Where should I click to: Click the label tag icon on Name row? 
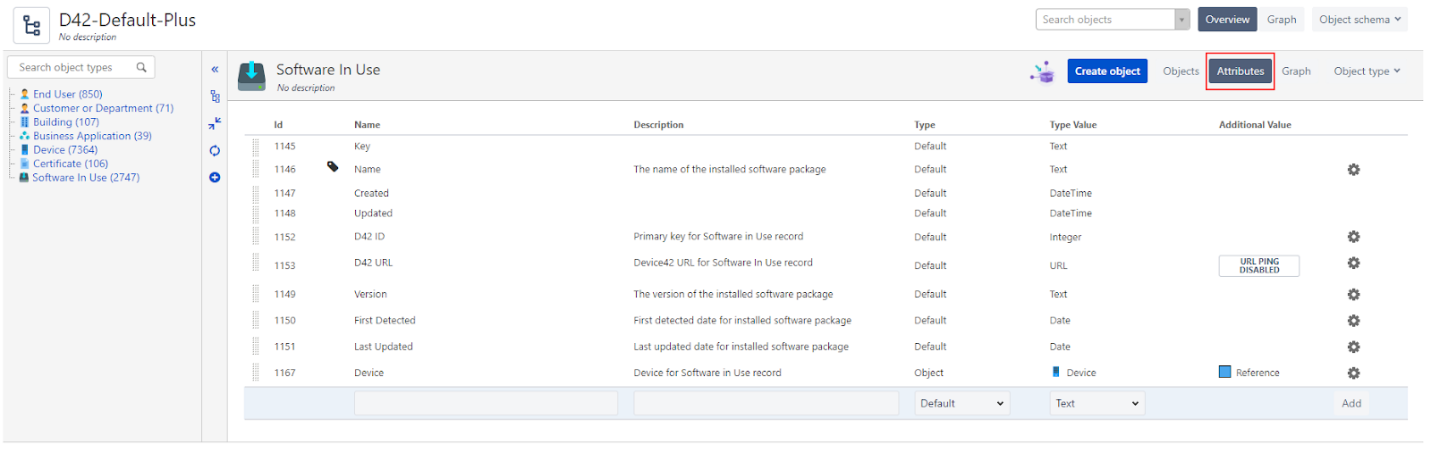(x=333, y=167)
